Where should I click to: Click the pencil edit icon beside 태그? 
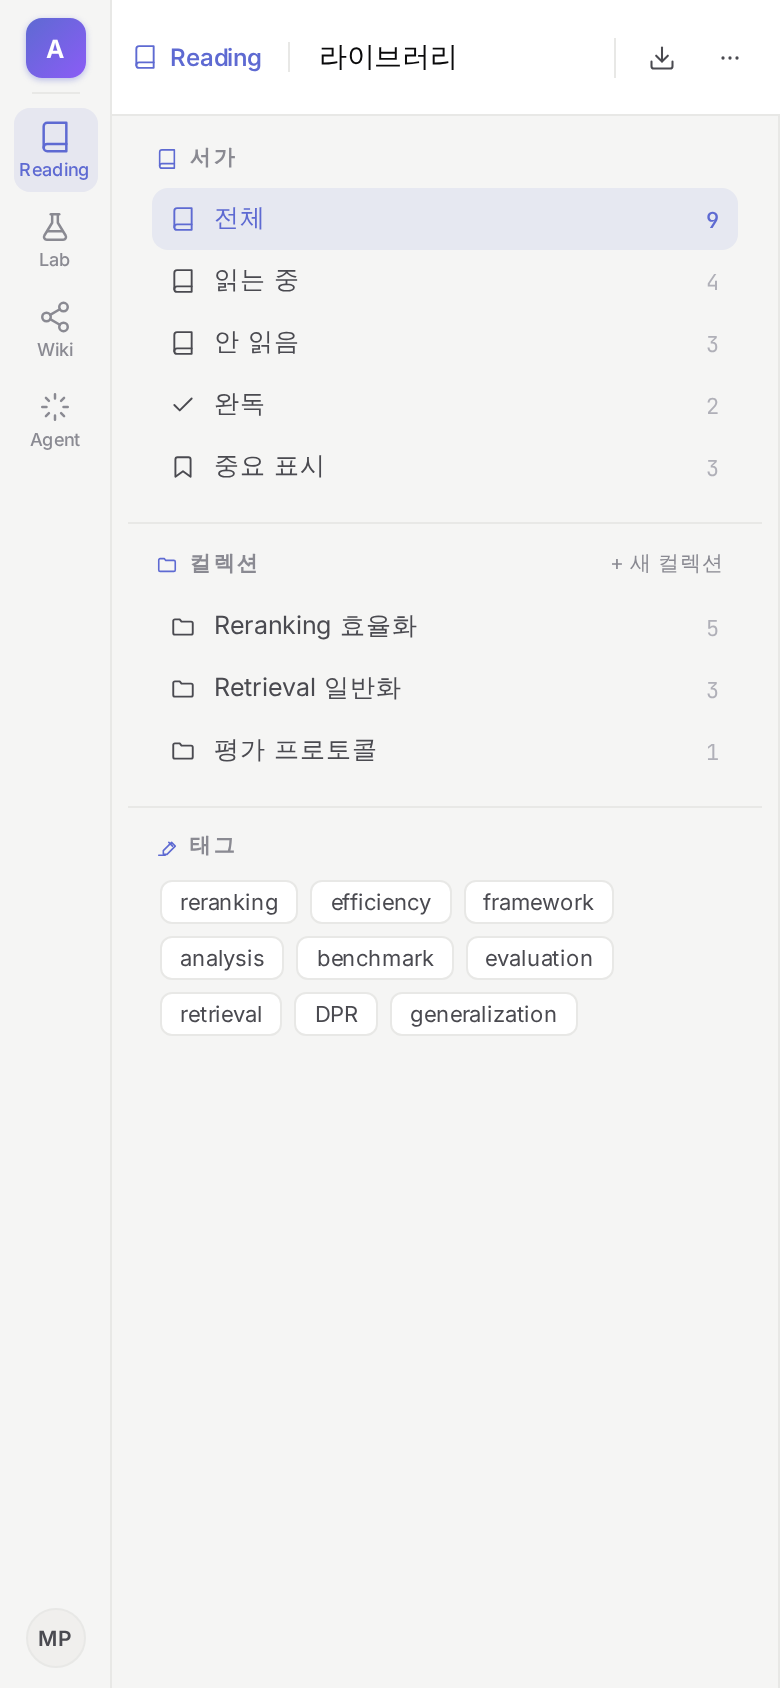(x=167, y=848)
